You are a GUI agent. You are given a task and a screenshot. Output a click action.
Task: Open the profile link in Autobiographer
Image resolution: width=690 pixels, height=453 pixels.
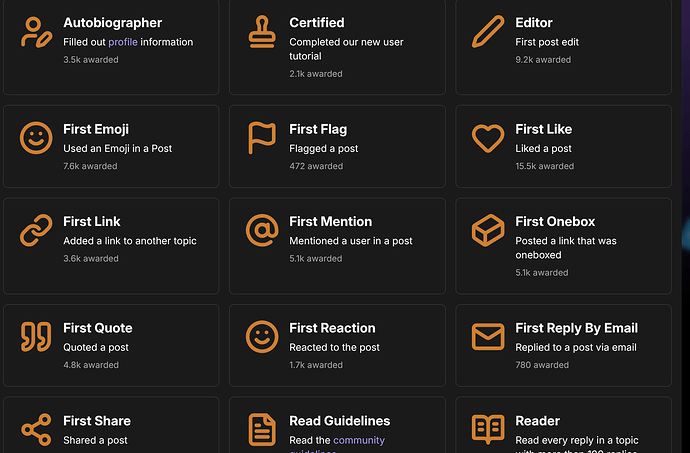click(123, 42)
